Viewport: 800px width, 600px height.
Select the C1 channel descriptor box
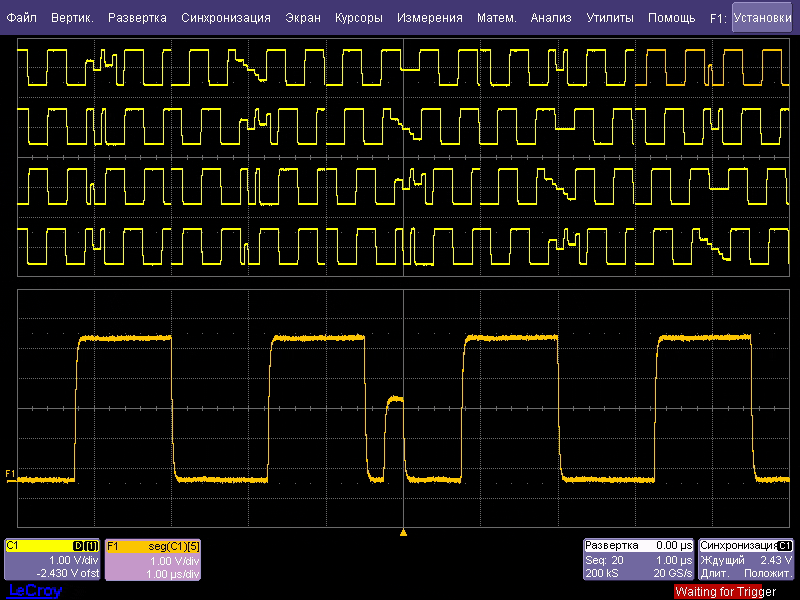point(52,559)
